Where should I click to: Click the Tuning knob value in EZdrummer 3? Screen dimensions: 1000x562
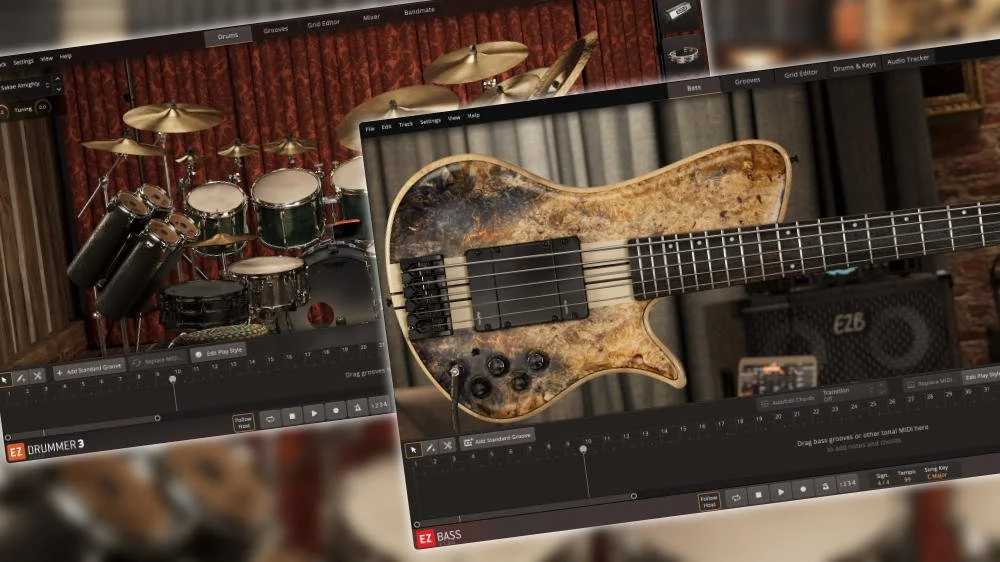(x=42, y=107)
